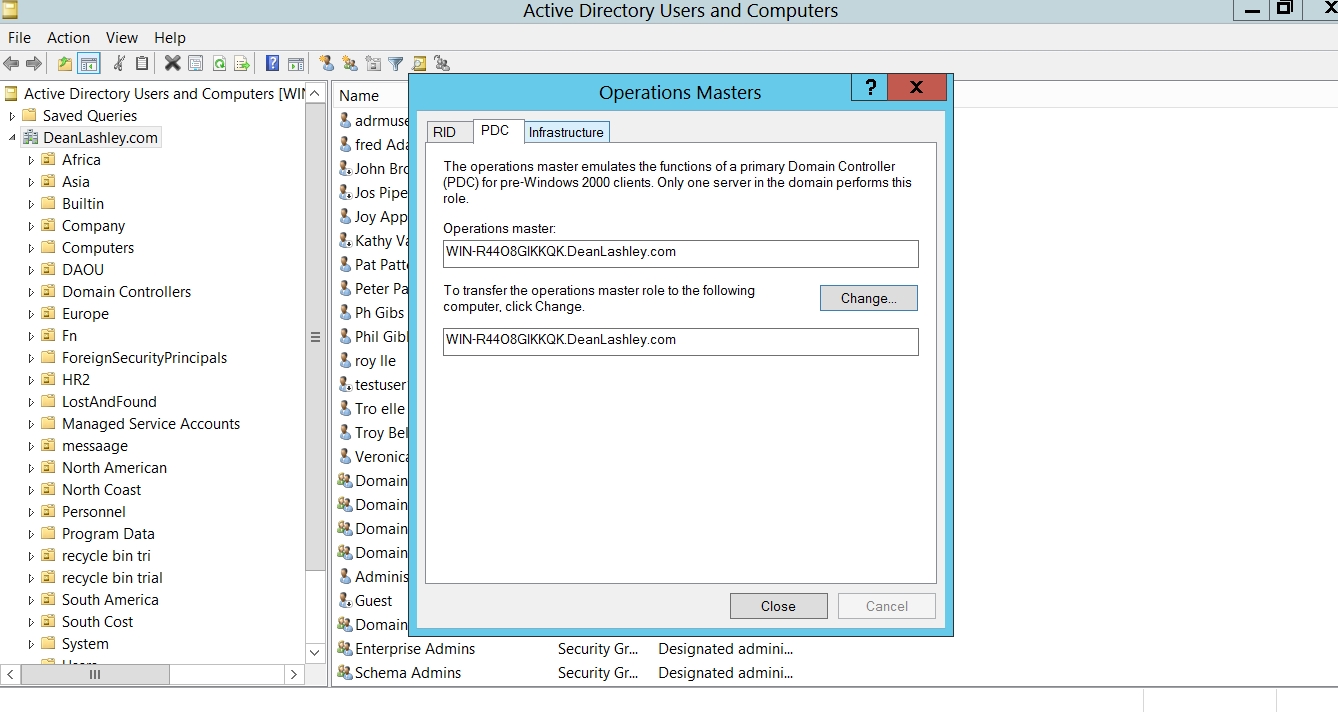Click the Filter funnel toolbar icon
This screenshot has width=1338, height=712.
pos(396,64)
